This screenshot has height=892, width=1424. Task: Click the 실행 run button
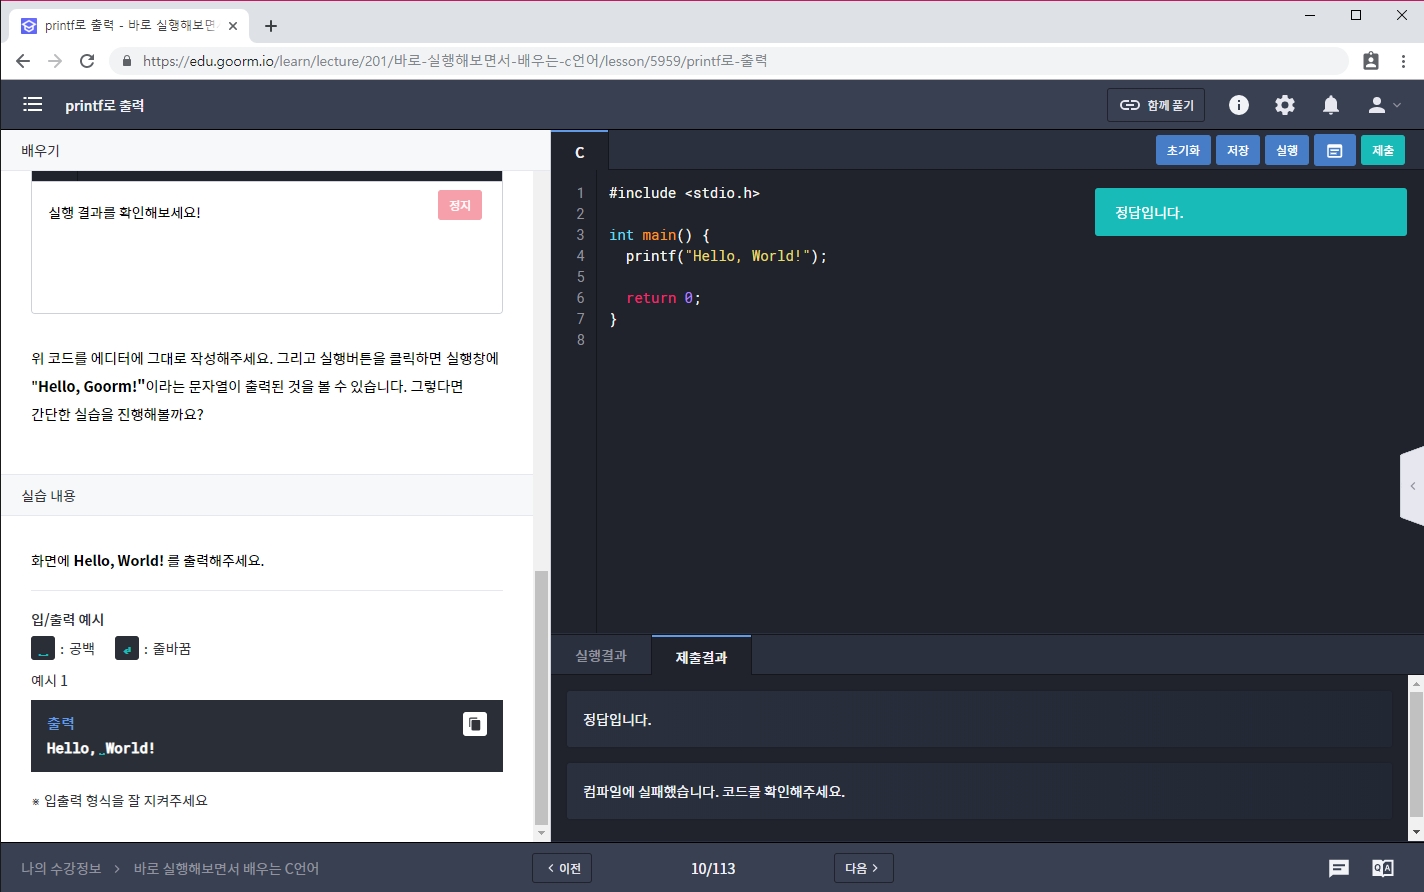(1286, 150)
